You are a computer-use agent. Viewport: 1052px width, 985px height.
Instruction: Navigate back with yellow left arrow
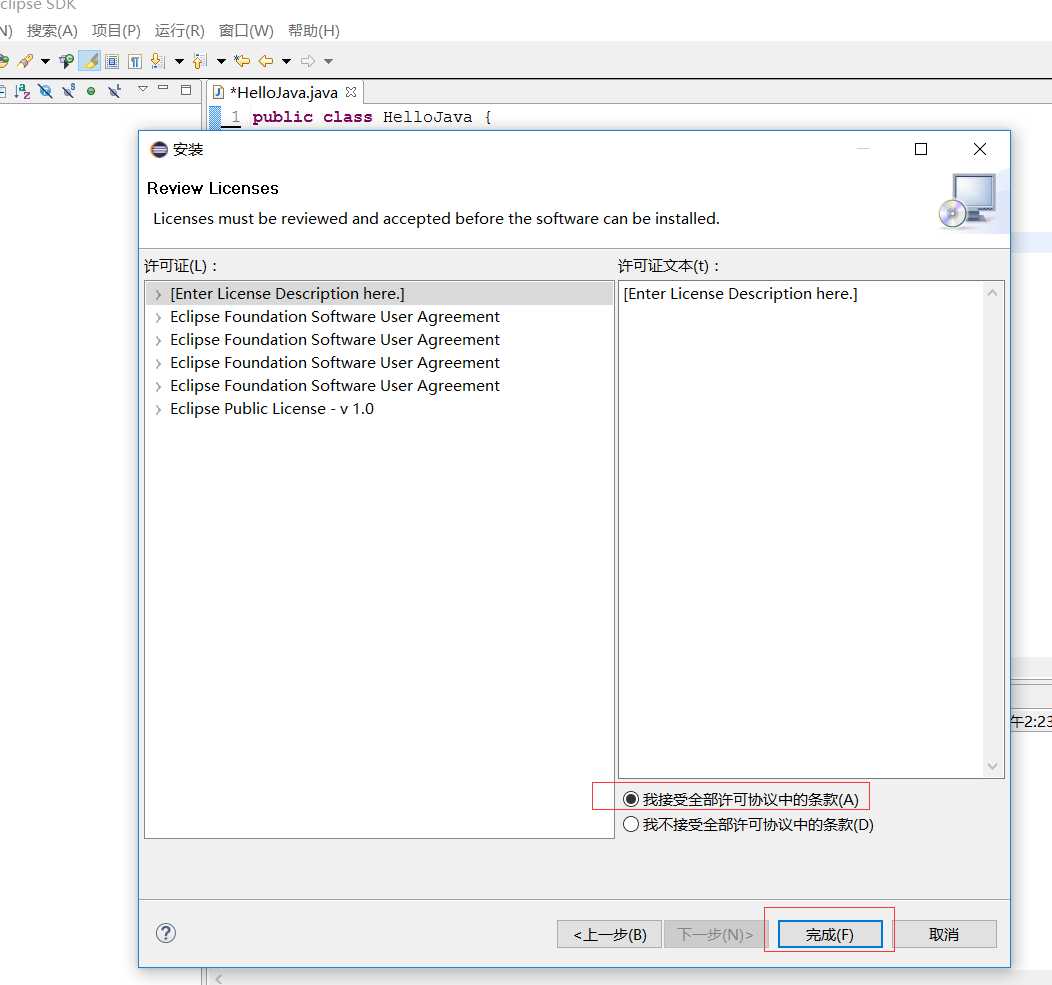tap(266, 61)
